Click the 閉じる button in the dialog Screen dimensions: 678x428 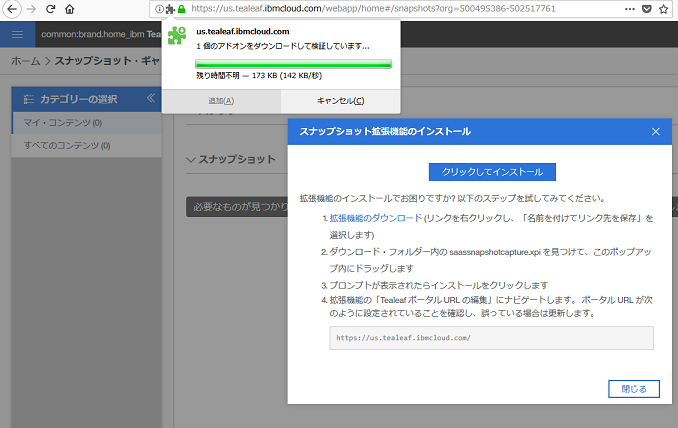pos(634,389)
